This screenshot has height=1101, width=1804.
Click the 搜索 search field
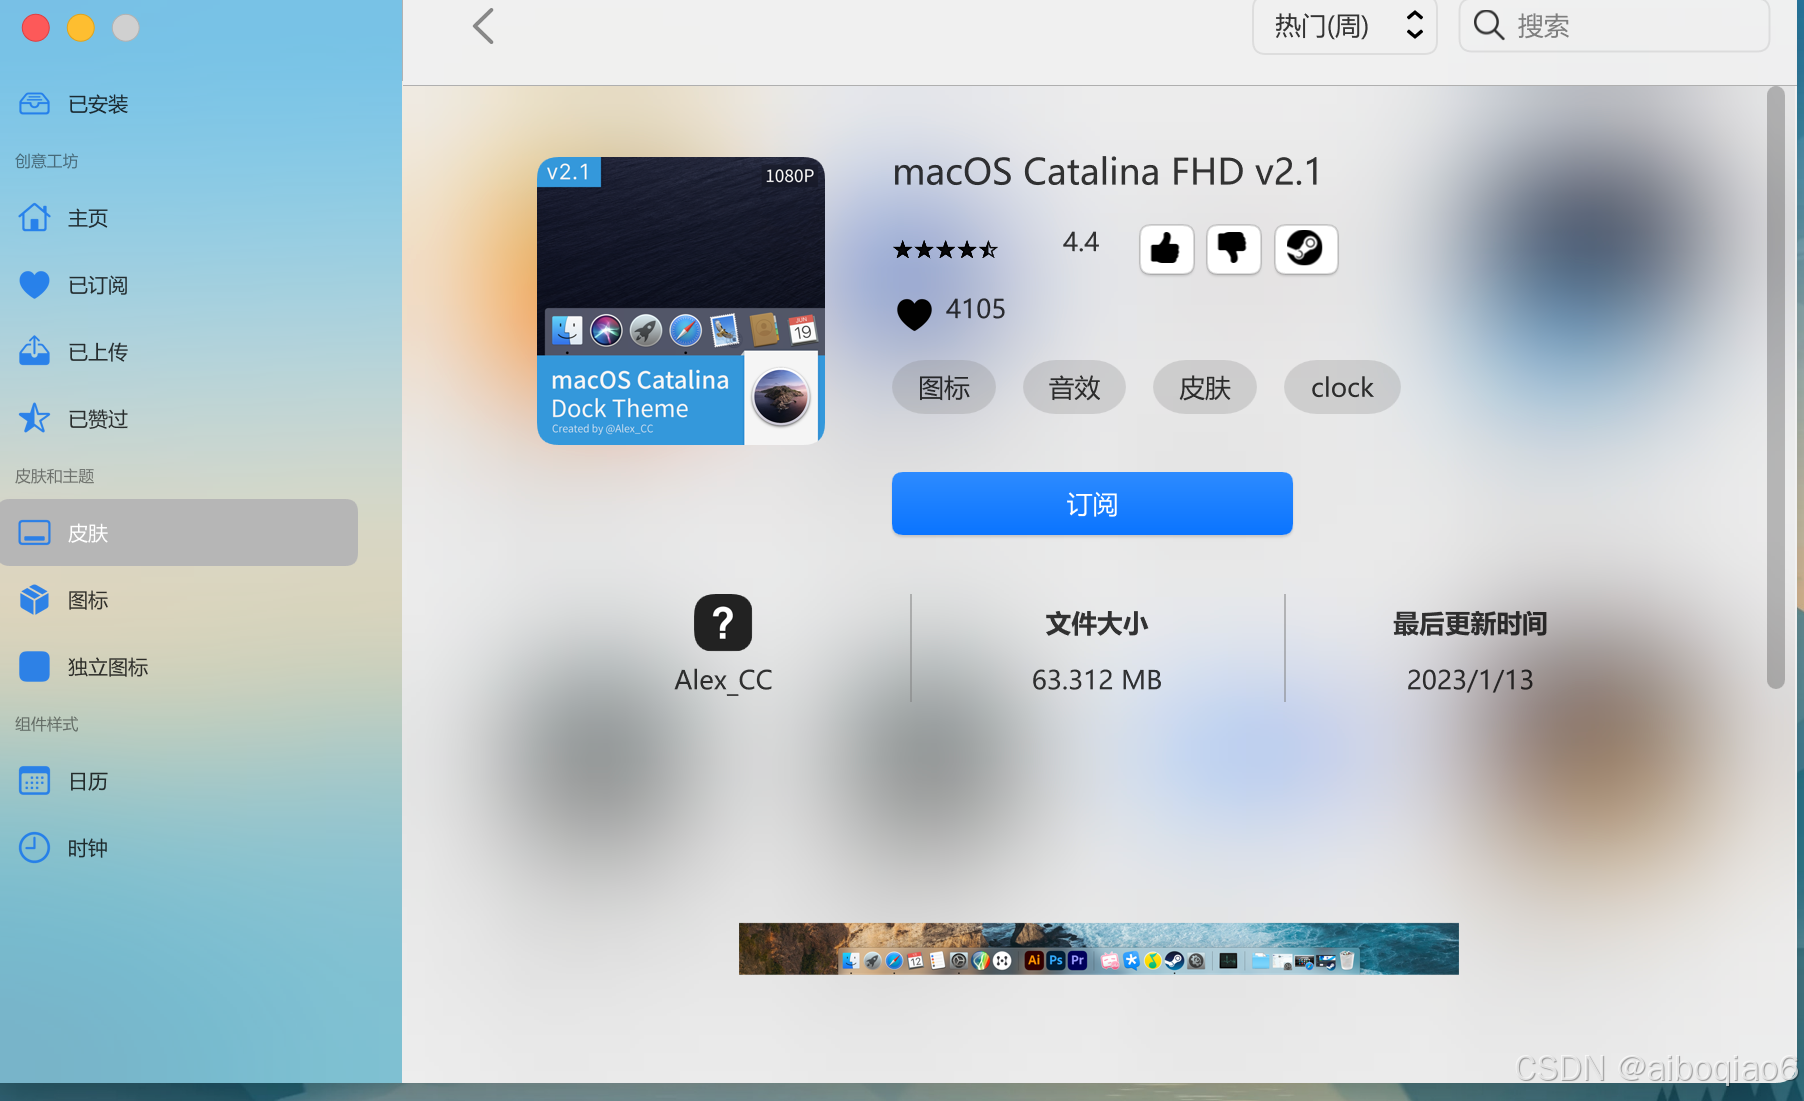click(1614, 26)
